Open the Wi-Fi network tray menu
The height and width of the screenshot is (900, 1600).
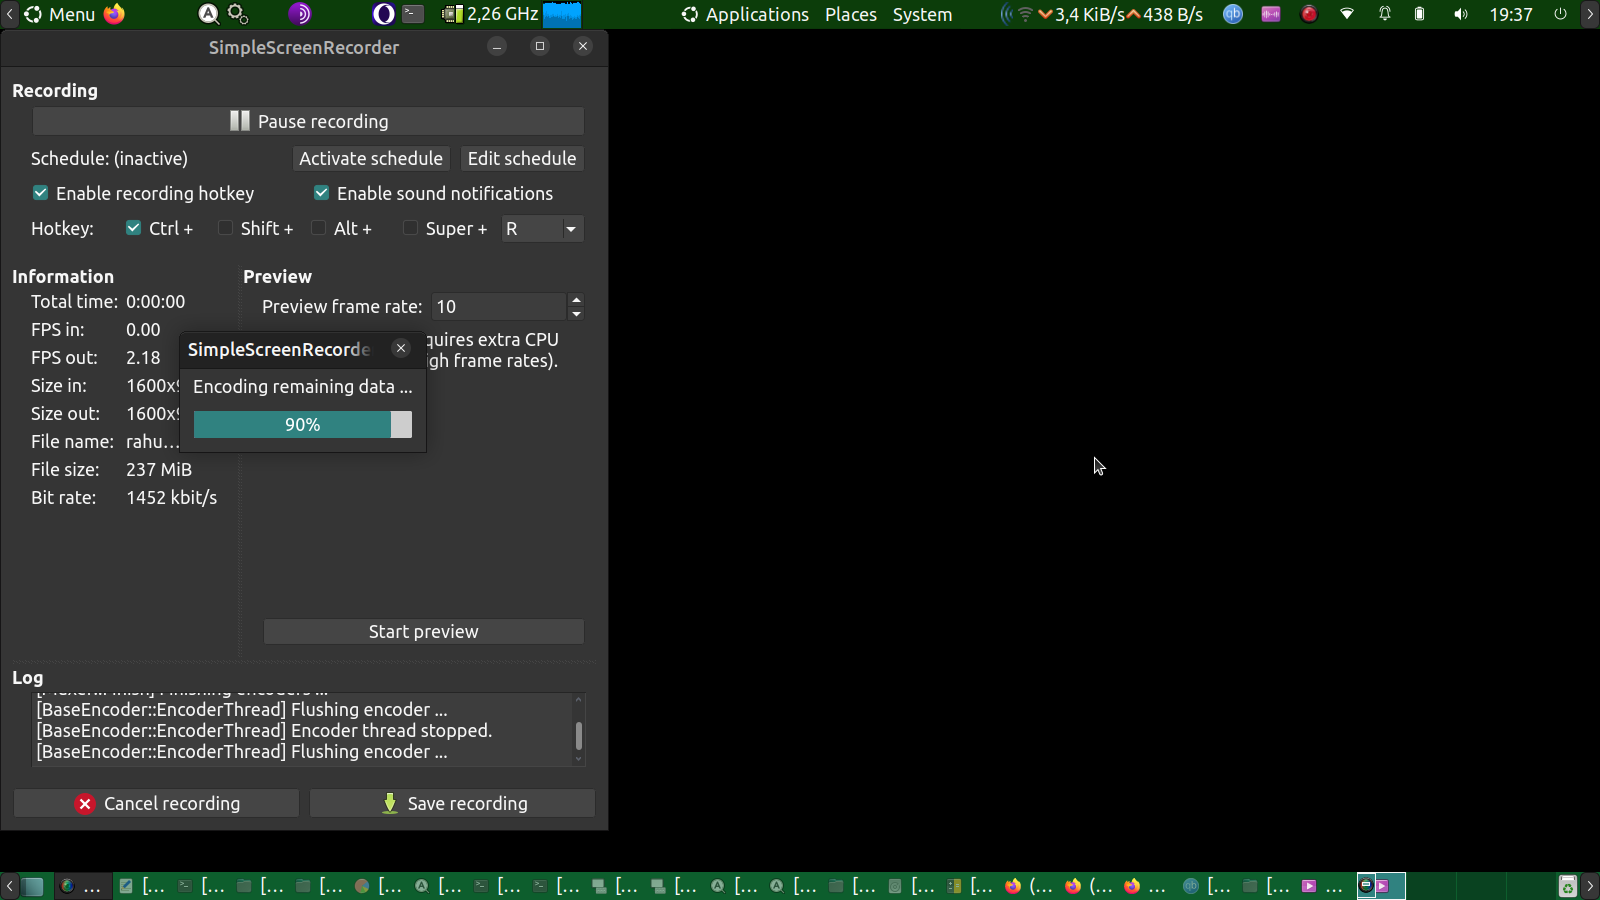[1347, 14]
